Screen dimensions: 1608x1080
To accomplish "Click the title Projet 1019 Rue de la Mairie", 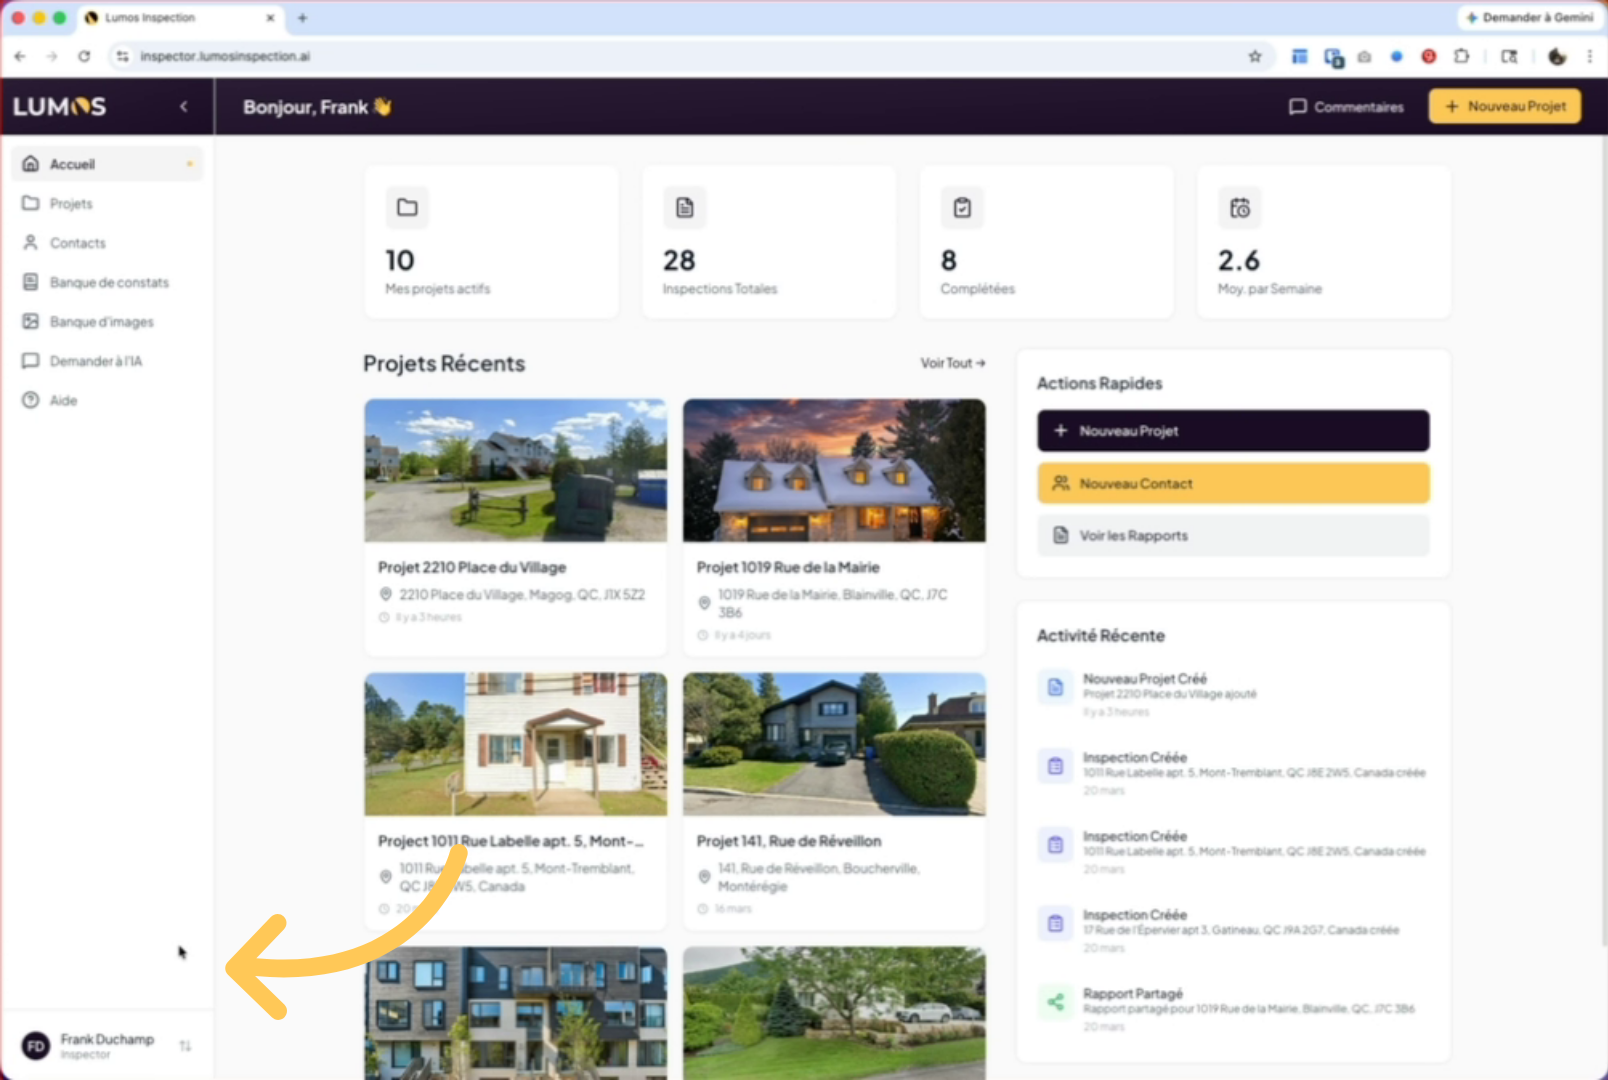I will (x=788, y=567).
